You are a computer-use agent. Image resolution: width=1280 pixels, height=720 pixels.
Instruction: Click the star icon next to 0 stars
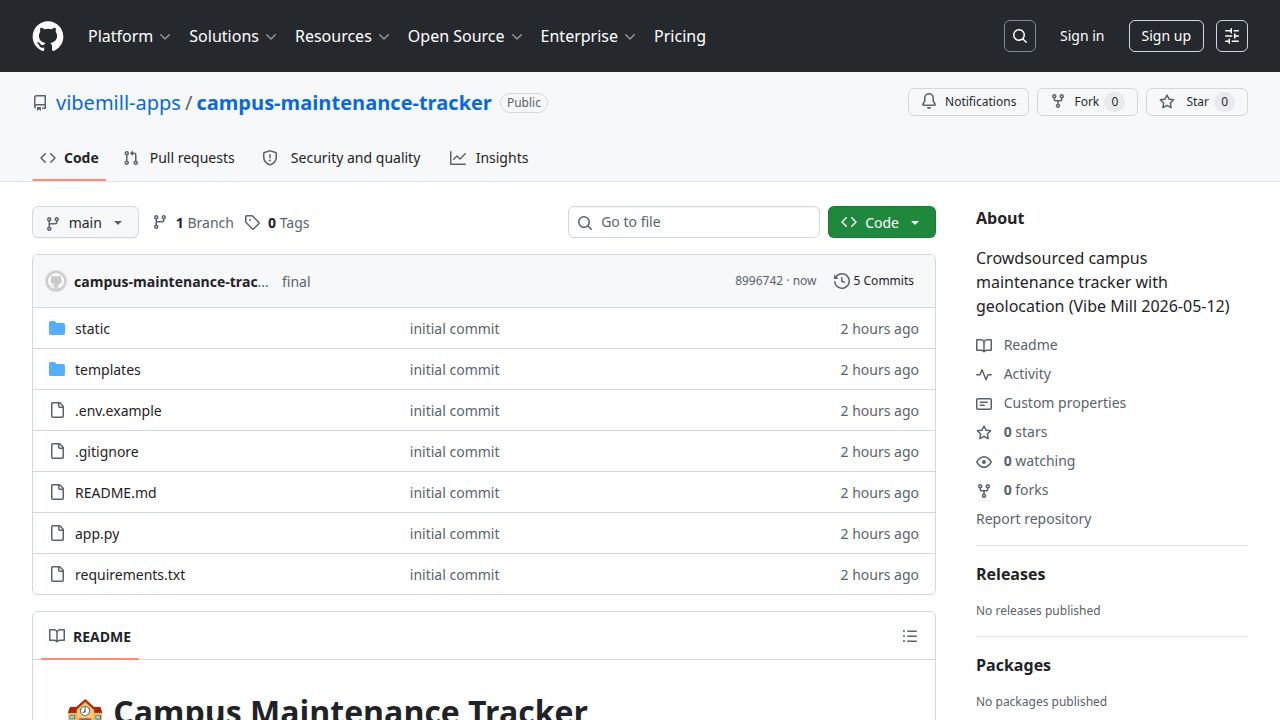click(x=984, y=432)
